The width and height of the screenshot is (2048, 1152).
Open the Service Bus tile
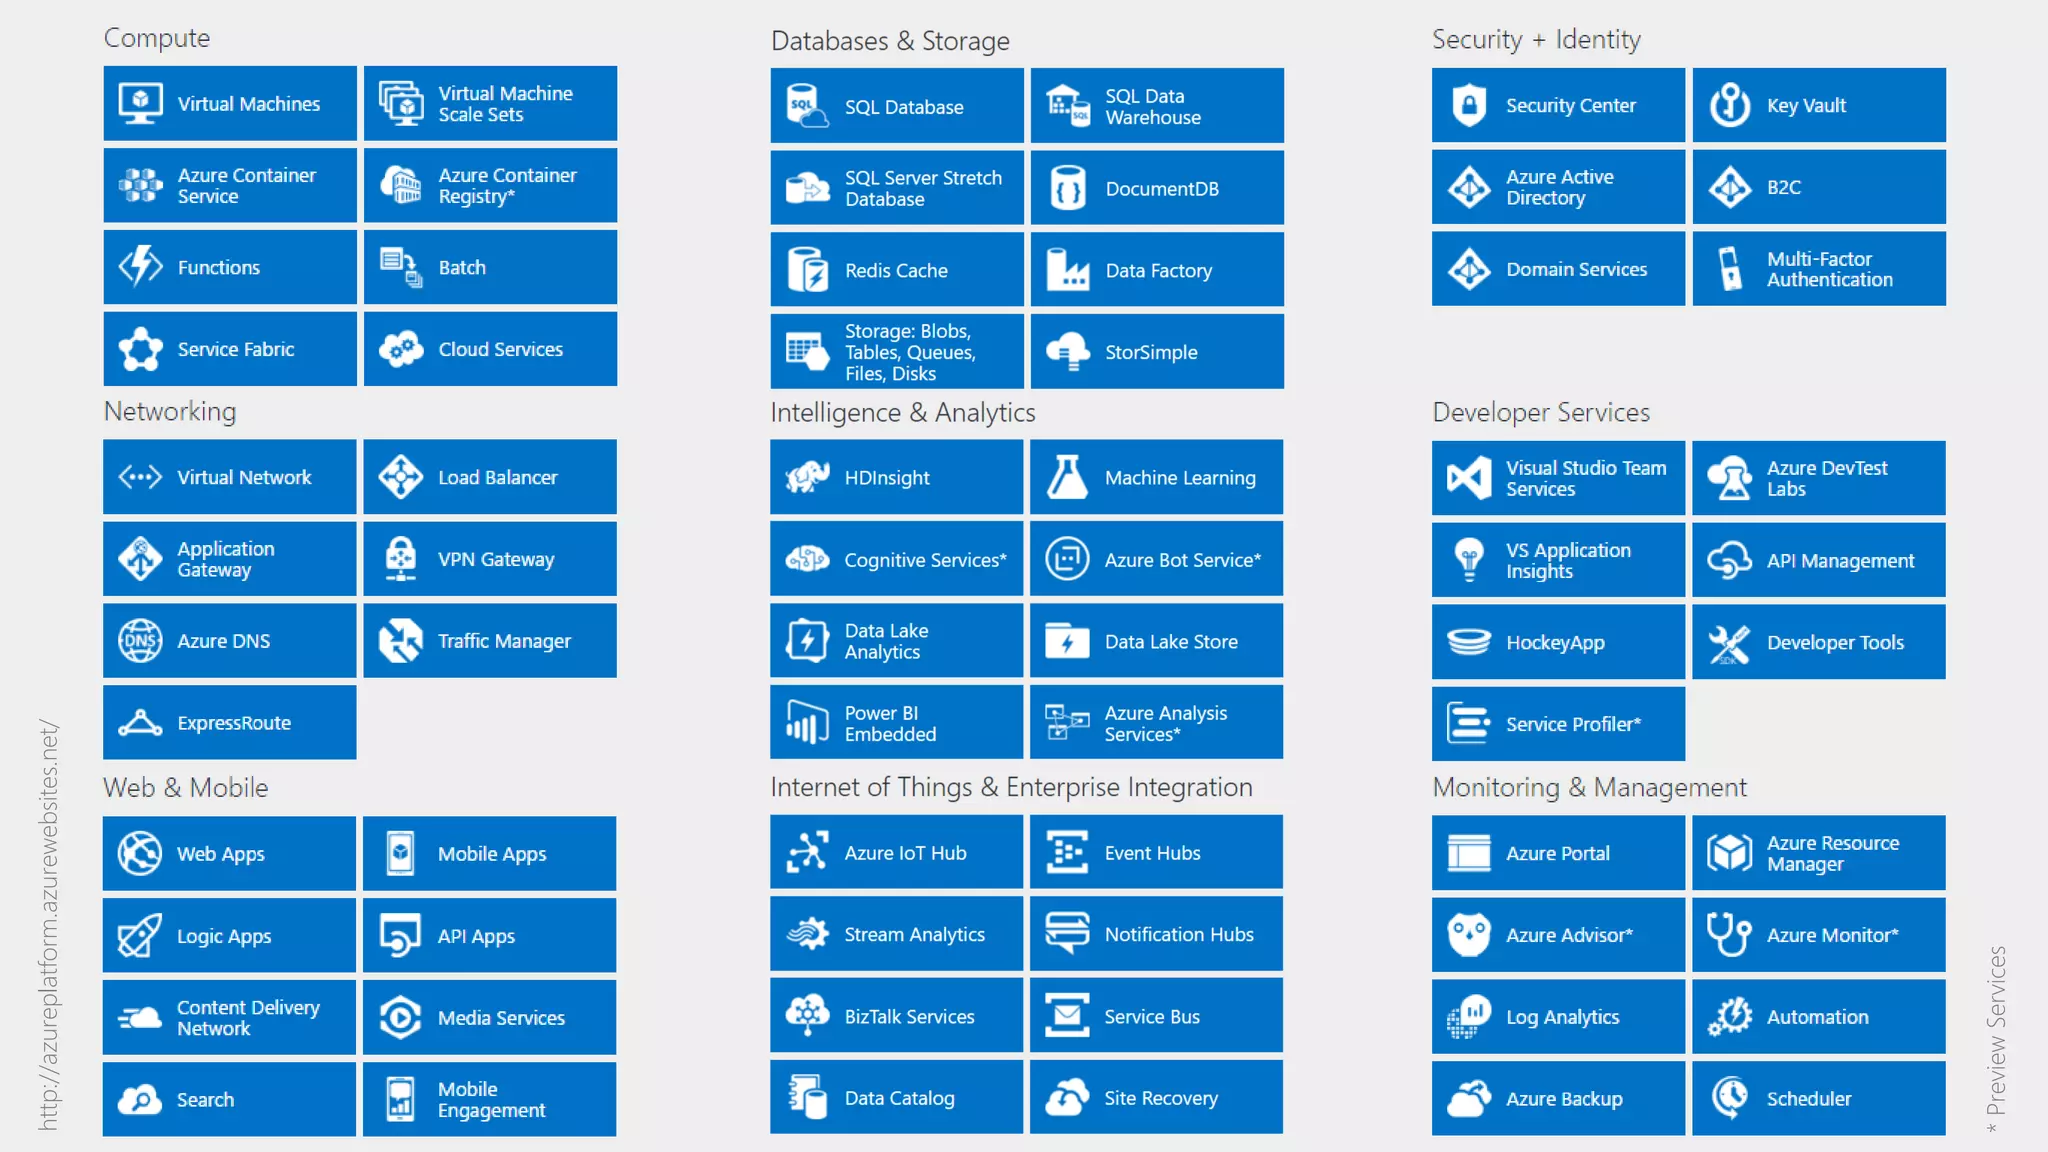pyautogui.click(x=1157, y=1016)
